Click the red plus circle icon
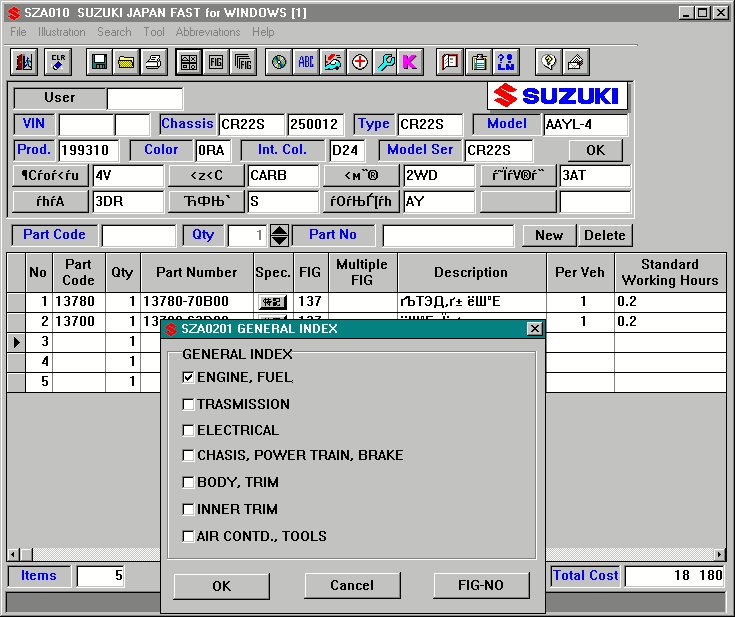735x617 pixels. [360, 62]
